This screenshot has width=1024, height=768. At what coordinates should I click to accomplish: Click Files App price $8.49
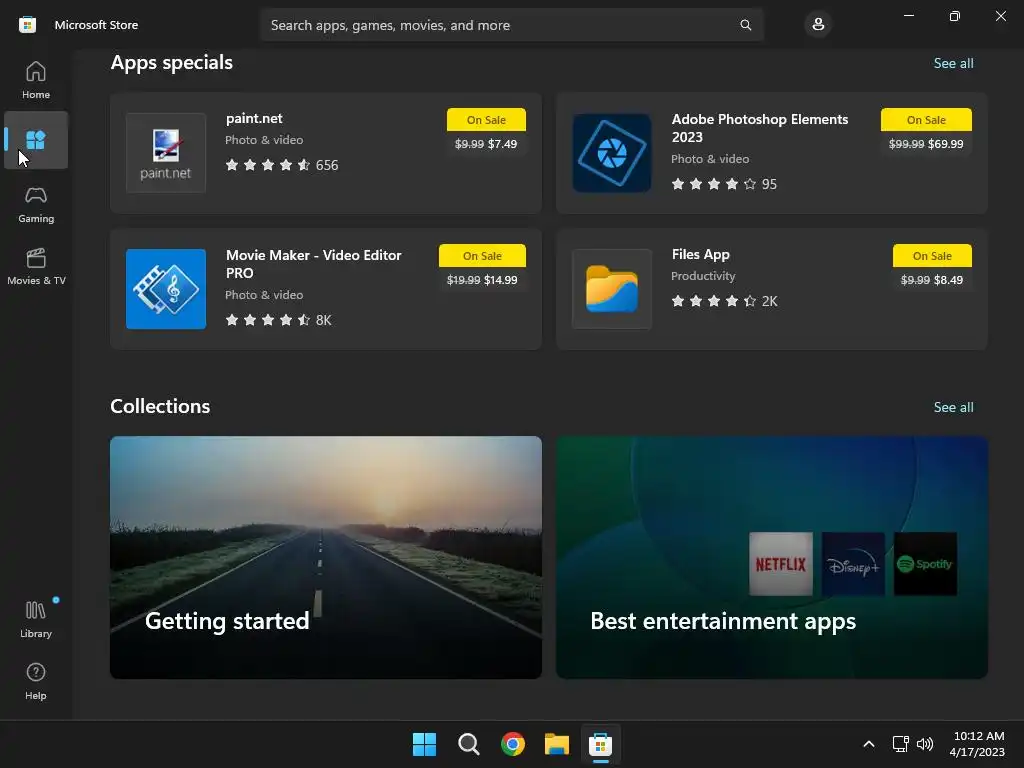pyautogui.click(x=948, y=280)
